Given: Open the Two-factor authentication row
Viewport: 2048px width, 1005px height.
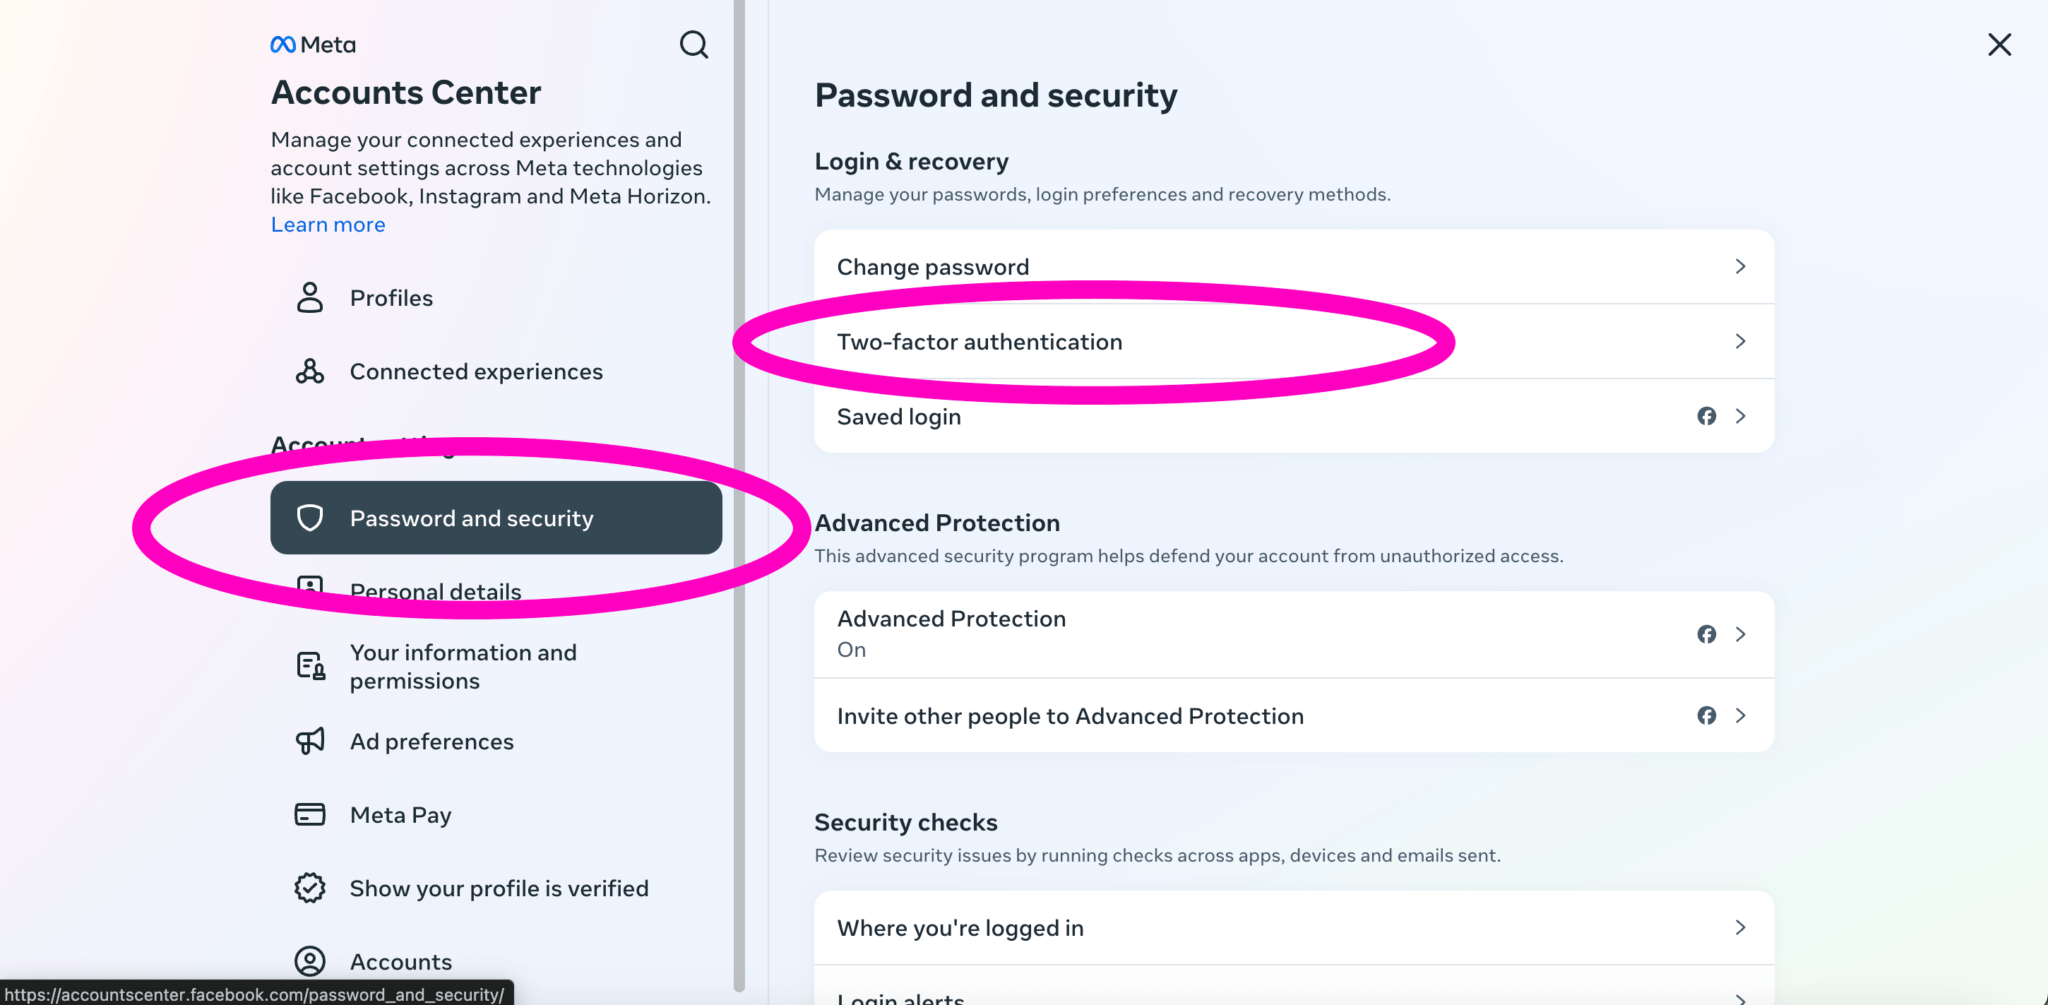Looking at the screenshot, I should tap(980, 341).
